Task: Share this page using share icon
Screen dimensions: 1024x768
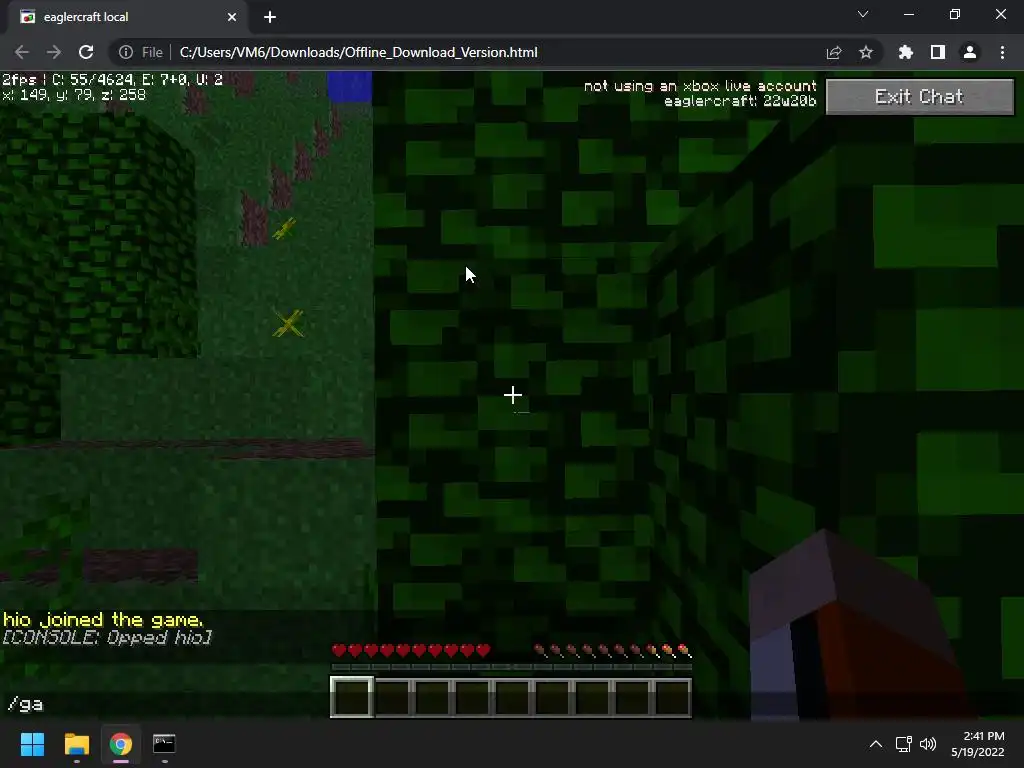Action: (x=834, y=52)
